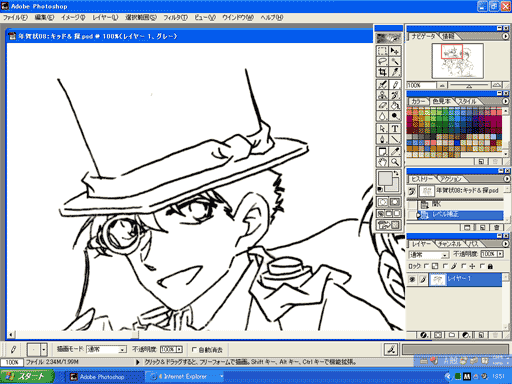Switch to the スタイル tab
The height and width of the screenshot is (384, 512).
click(467, 101)
